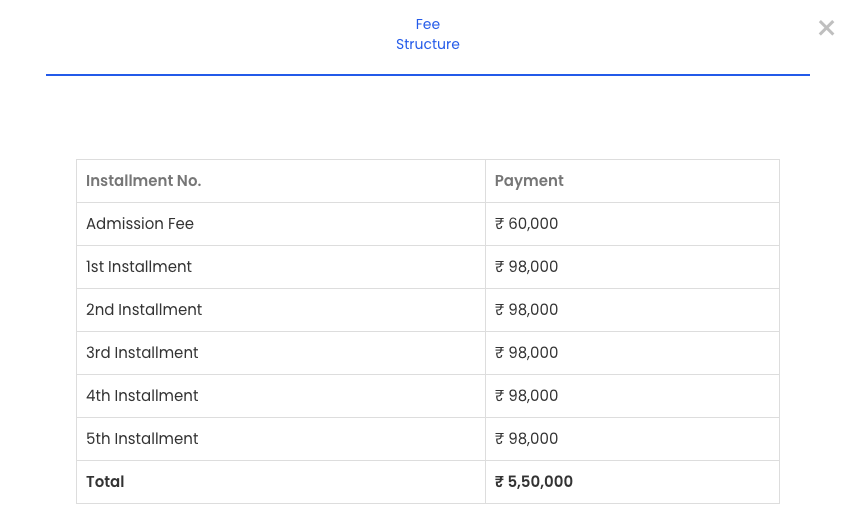Click the '3rd Installment' row label
This screenshot has width=859, height=511.
142,353
